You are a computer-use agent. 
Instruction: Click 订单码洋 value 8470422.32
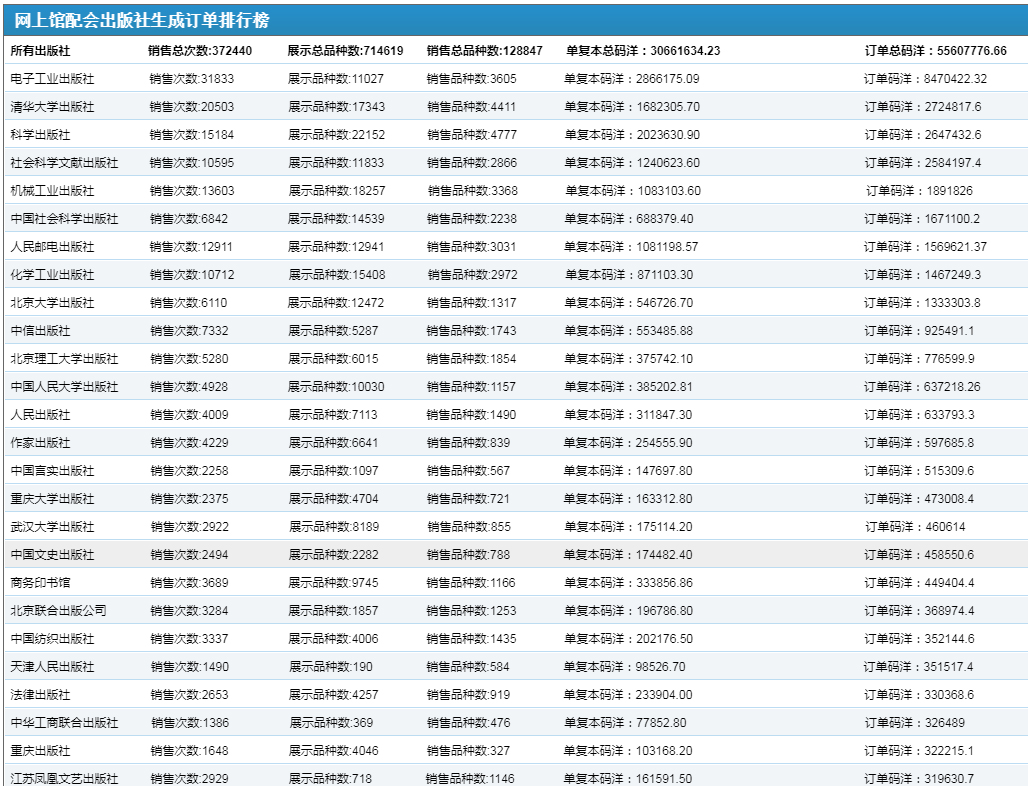click(925, 79)
